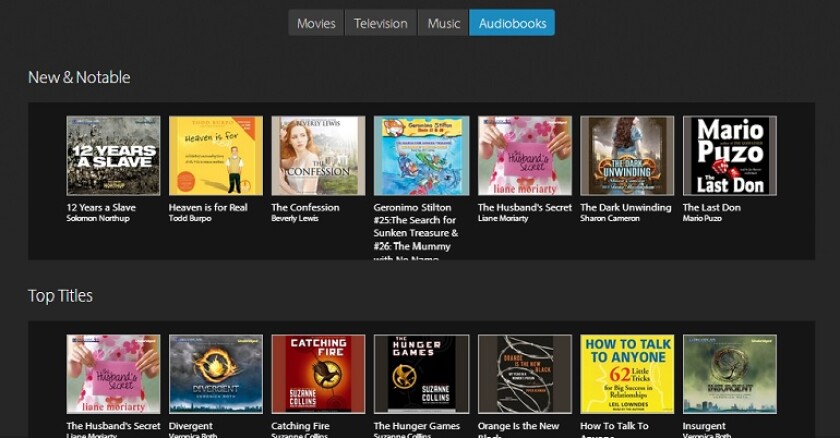Image resolution: width=840 pixels, height=438 pixels.
Task: Click the Divergent cover in Top Titles
Action: point(215,374)
